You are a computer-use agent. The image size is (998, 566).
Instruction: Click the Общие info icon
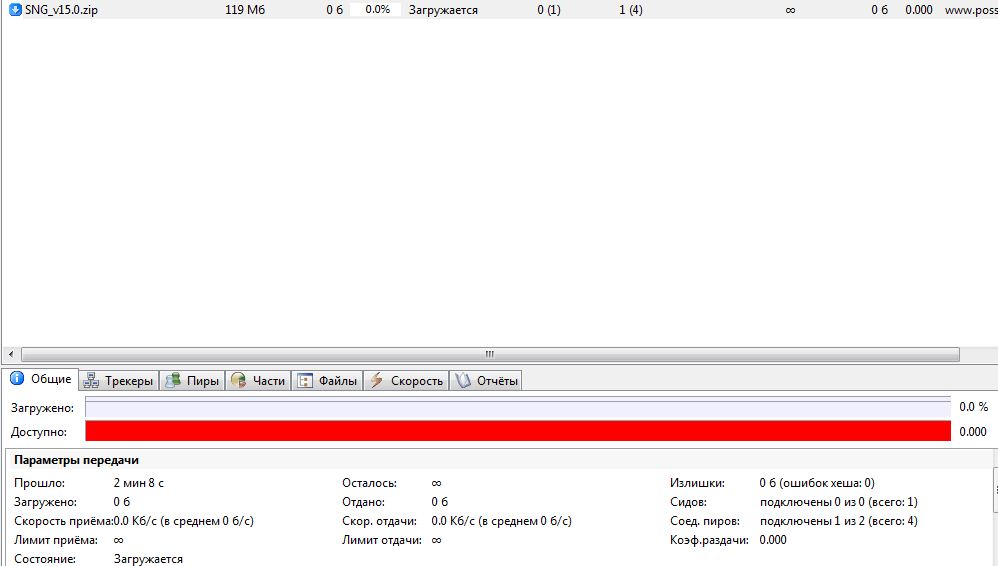(17, 378)
